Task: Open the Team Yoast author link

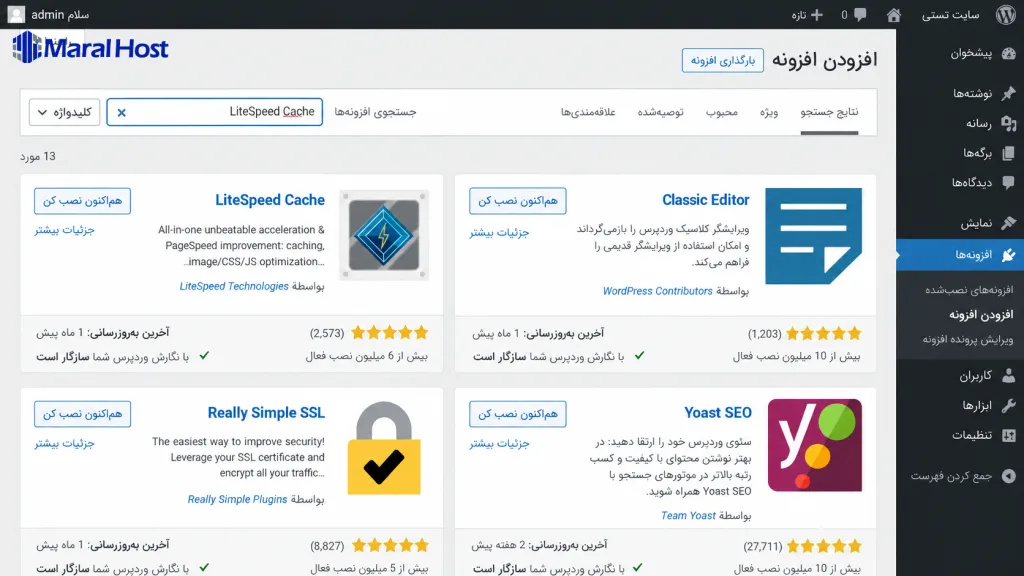Action: pyautogui.click(x=688, y=515)
